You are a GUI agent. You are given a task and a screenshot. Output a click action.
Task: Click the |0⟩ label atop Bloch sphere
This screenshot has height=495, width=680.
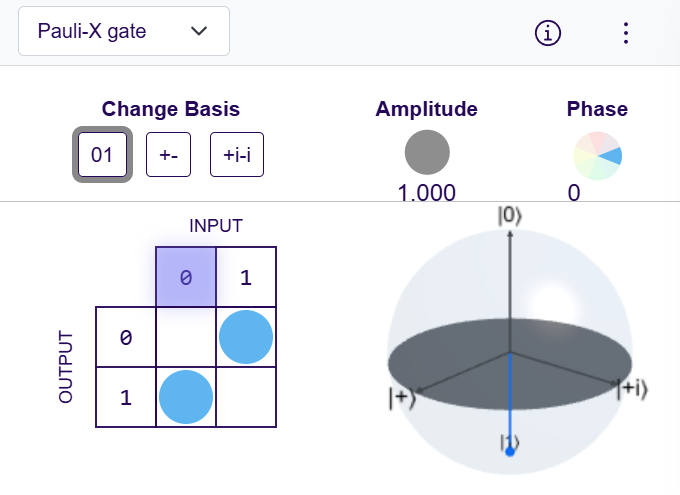coord(510,215)
